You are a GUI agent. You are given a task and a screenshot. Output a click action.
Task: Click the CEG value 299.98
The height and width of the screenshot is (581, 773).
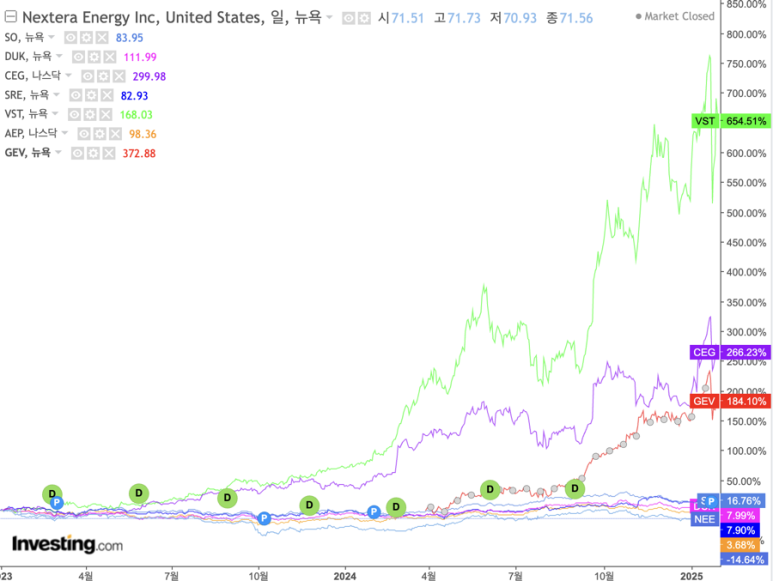[149, 76]
